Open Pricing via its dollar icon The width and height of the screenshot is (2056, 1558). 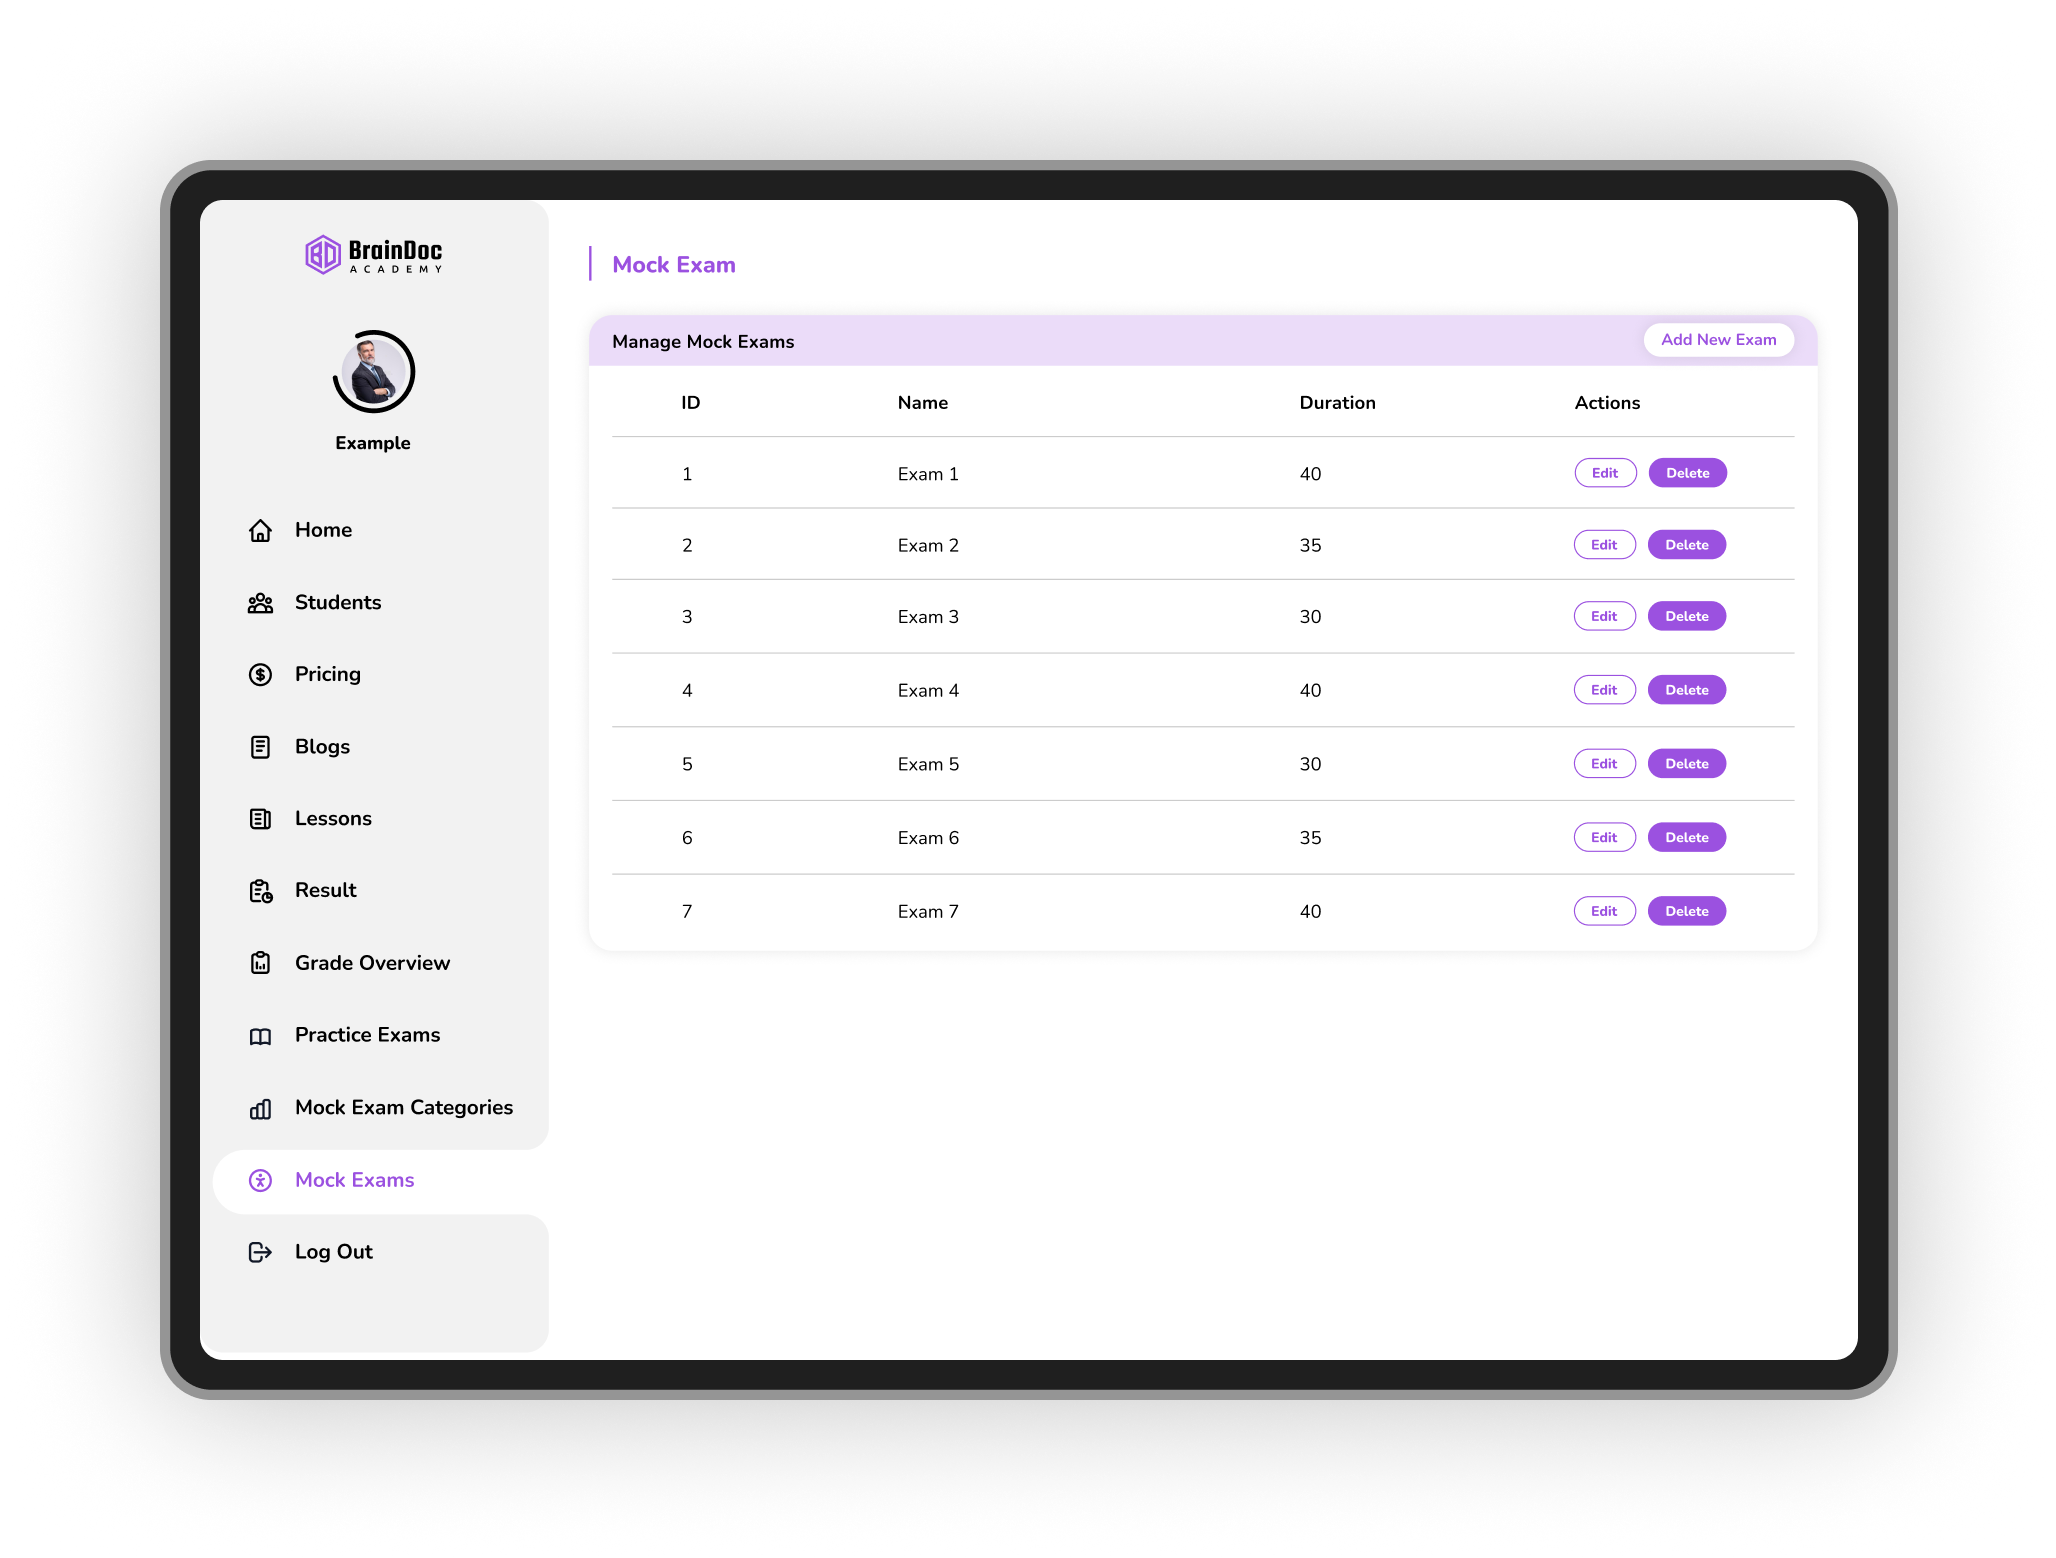click(x=260, y=675)
